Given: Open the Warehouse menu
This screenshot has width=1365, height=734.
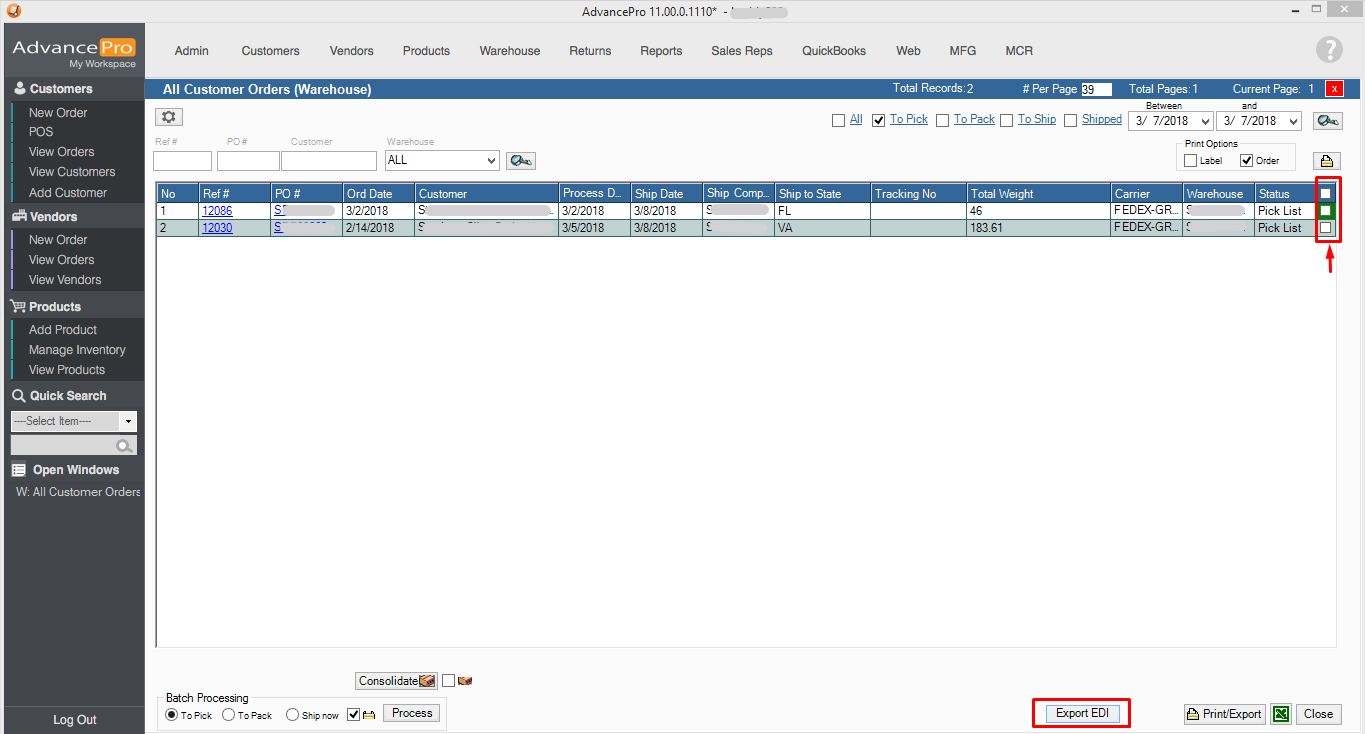Looking at the screenshot, I should point(509,50).
